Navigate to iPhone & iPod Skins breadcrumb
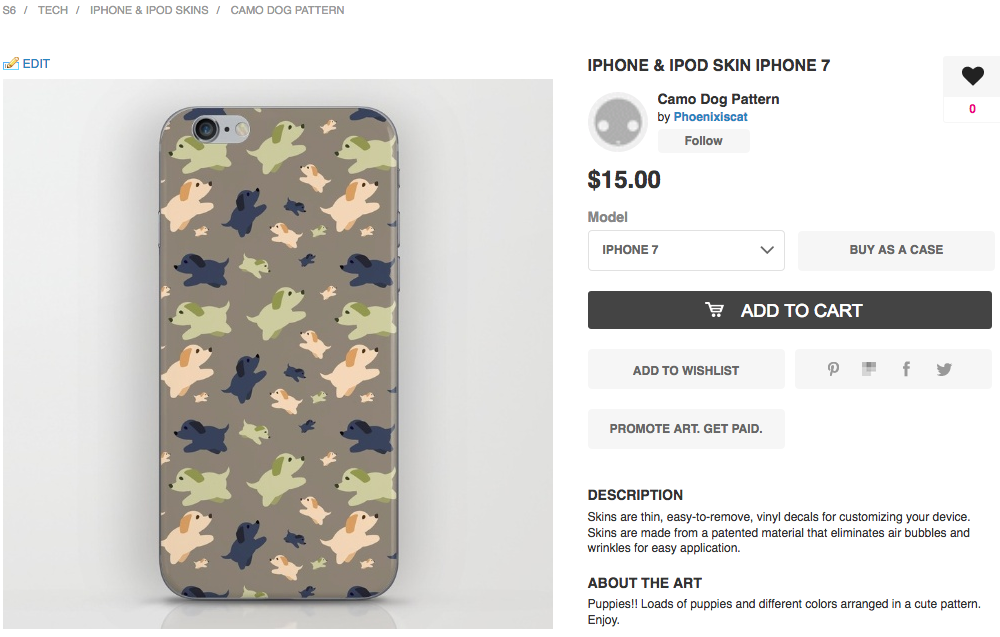Viewport: 1000px width, 637px height. tap(149, 10)
